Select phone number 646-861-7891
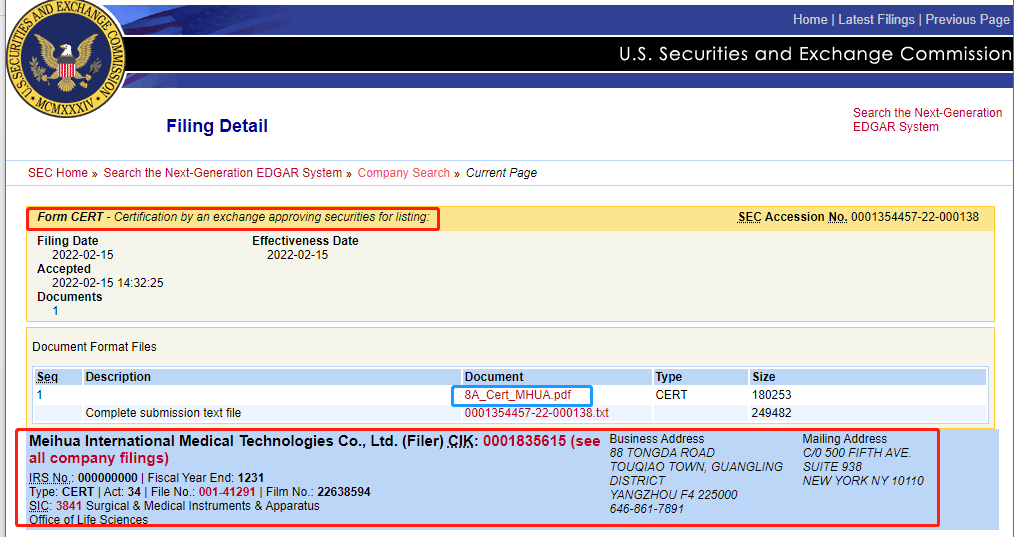 [647, 509]
